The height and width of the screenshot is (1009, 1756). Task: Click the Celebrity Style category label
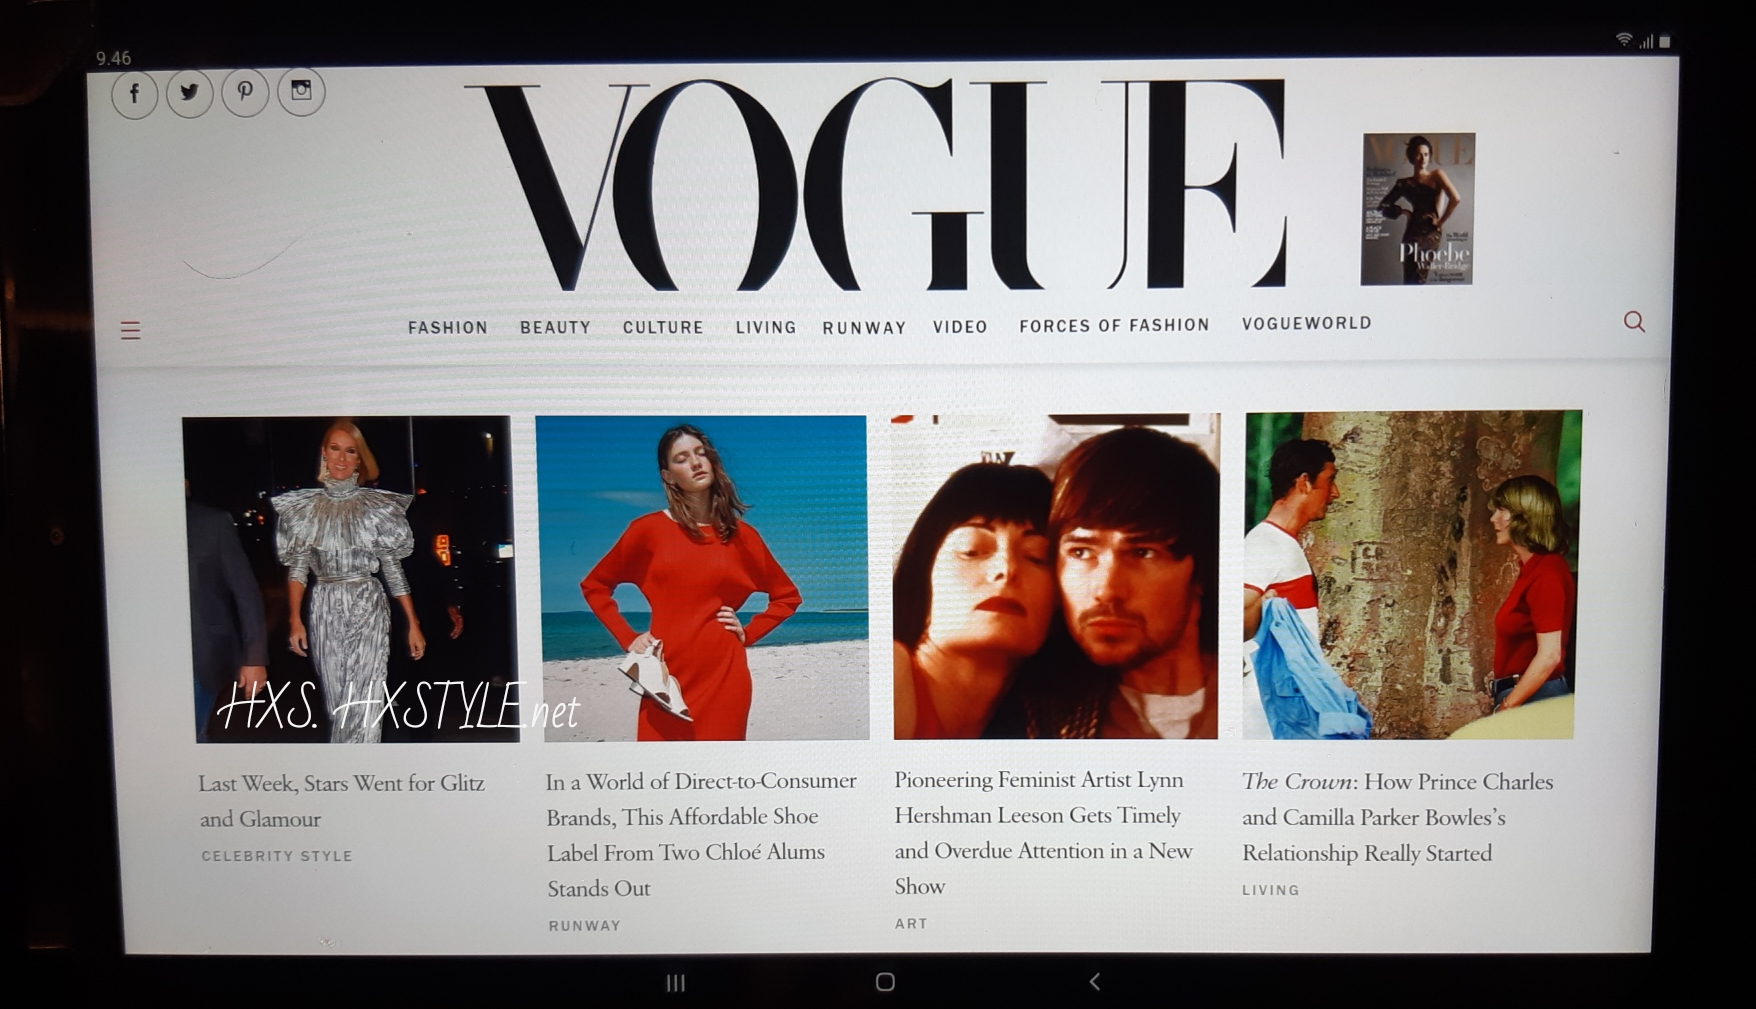pyautogui.click(x=277, y=856)
